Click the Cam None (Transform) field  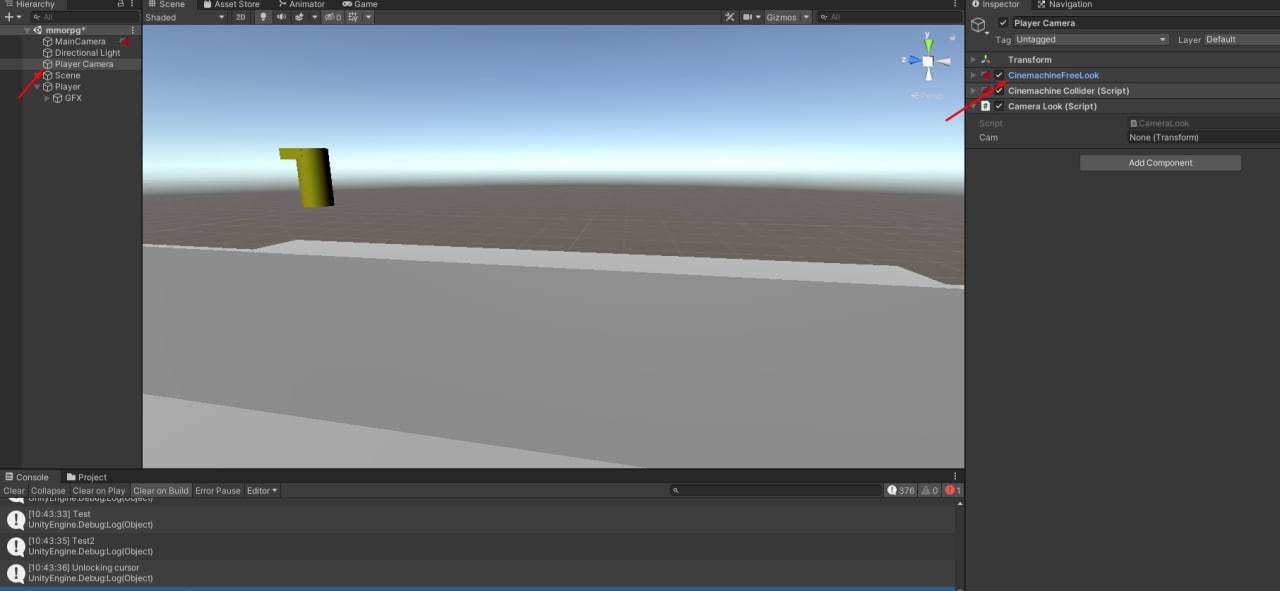click(1202, 138)
